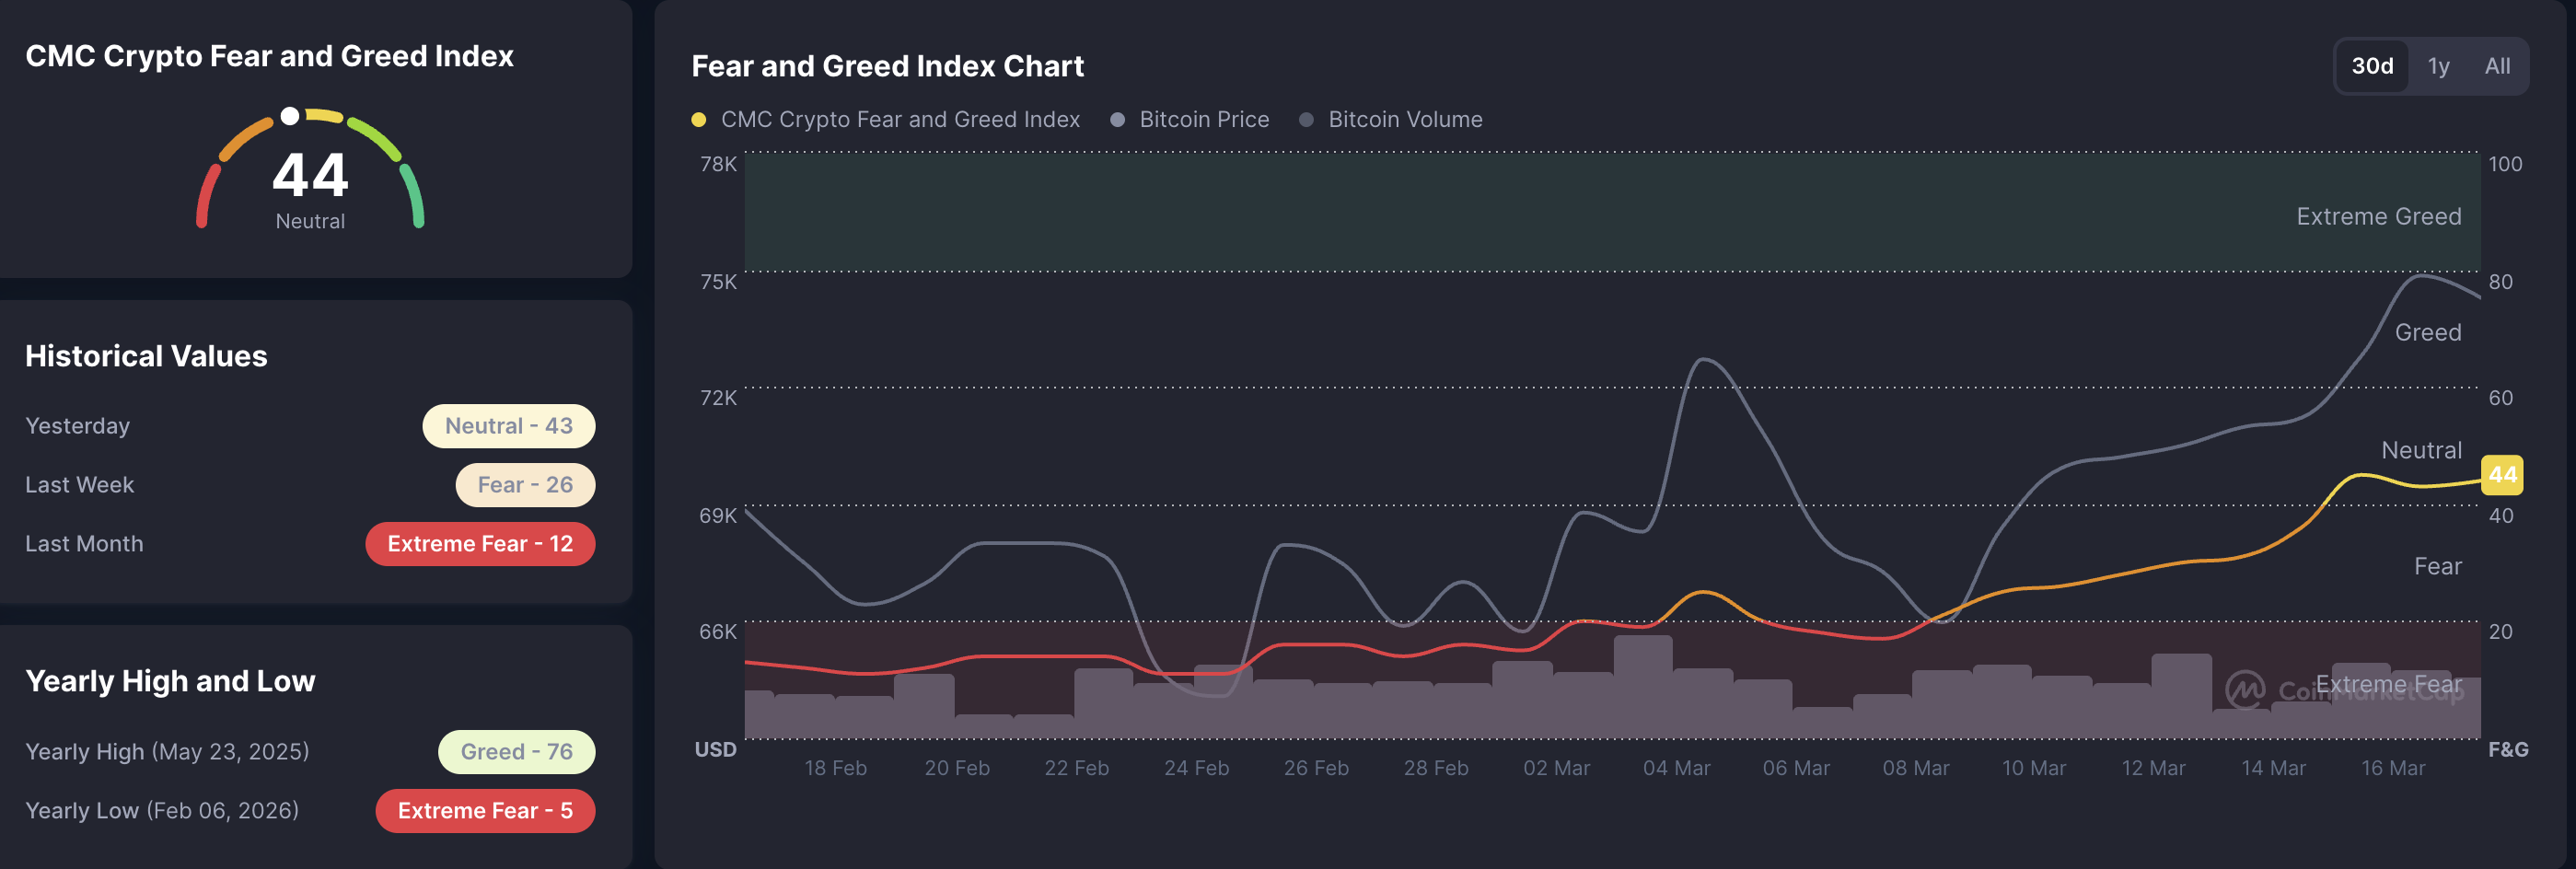Click the red segment of the gauge

click(205, 195)
